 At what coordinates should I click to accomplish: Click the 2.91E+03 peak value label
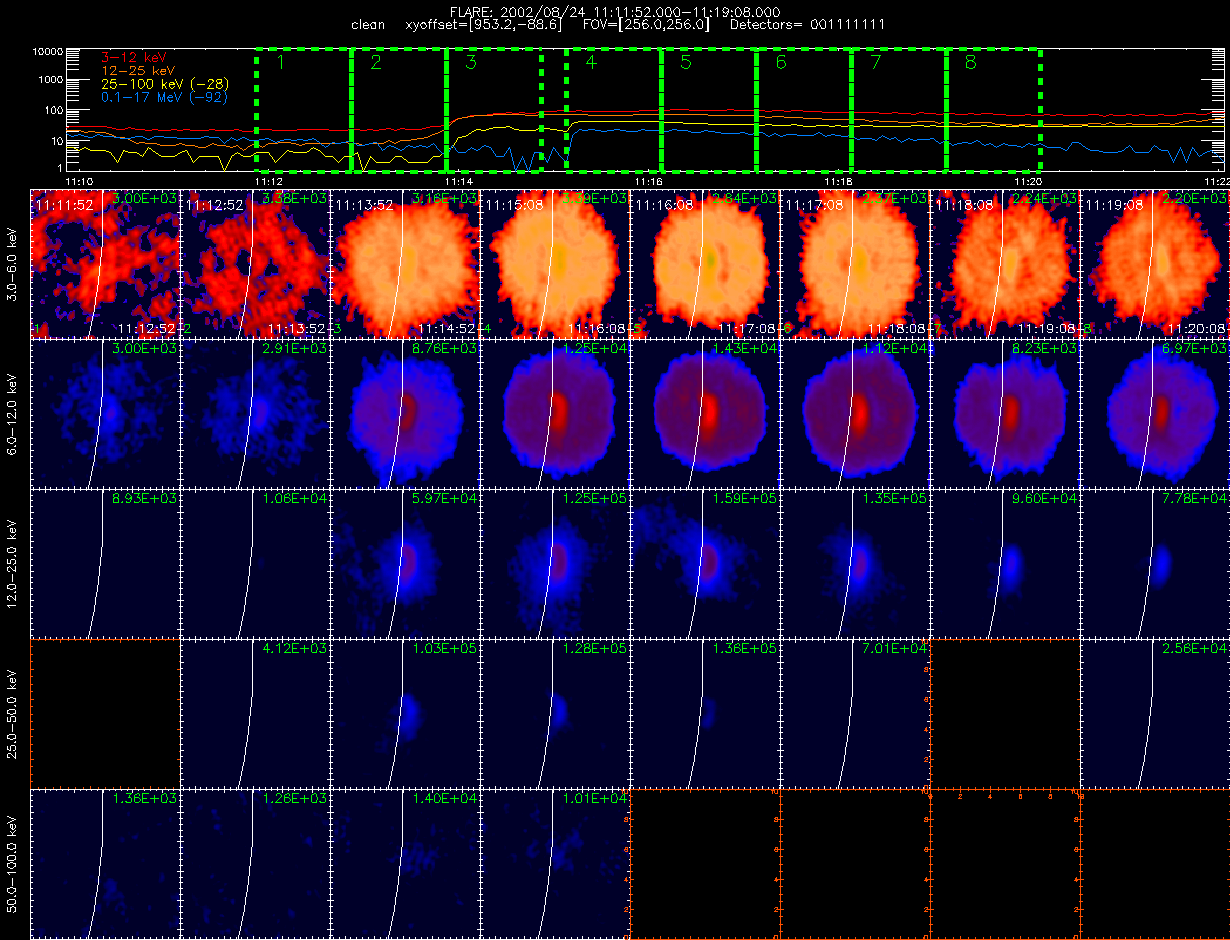click(x=294, y=349)
